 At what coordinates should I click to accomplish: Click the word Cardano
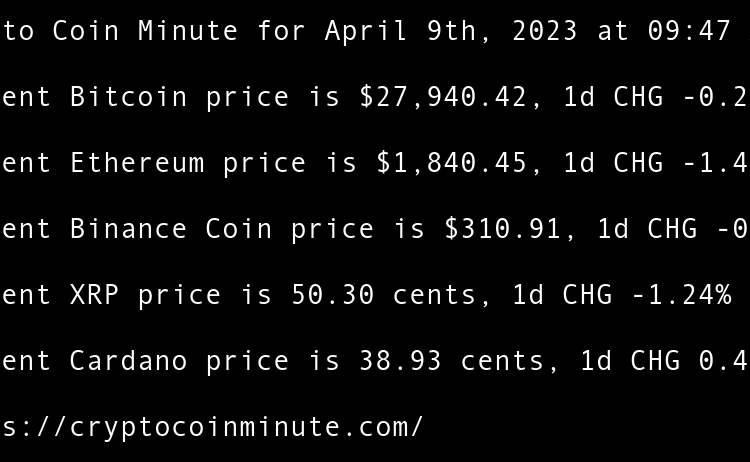[x=128, y=361]
